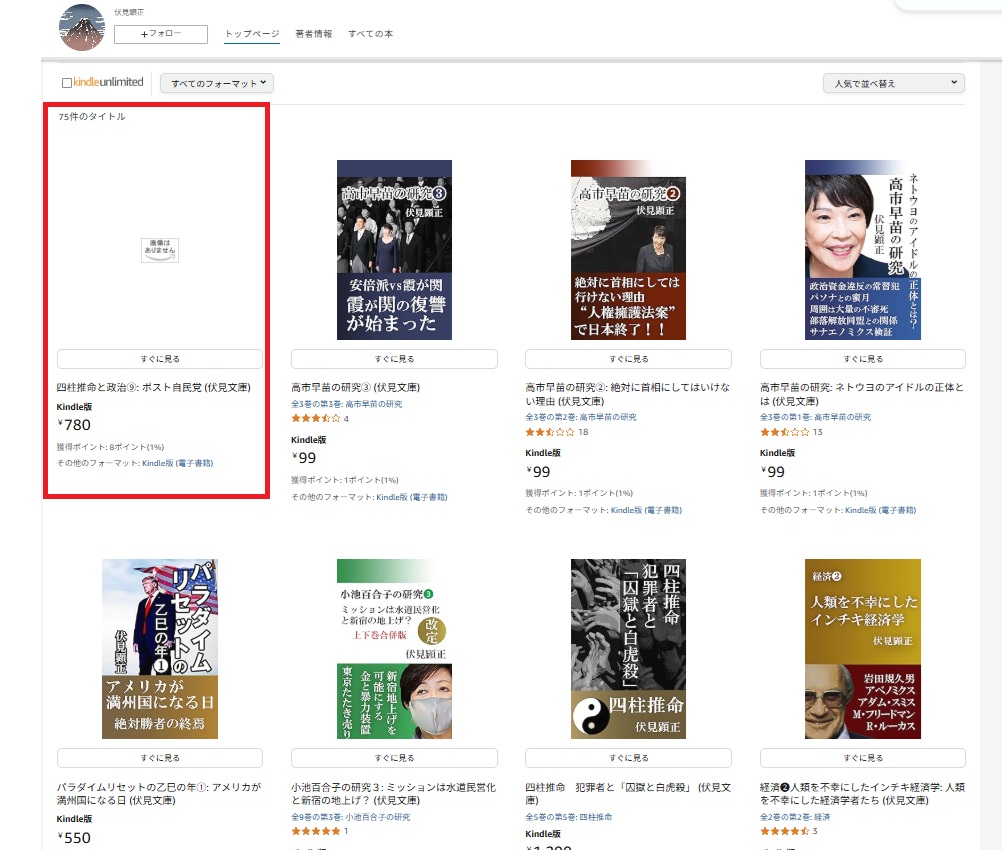The width and height of the screenshot is (1002, 850).
Task: Select the すべての本 tab
Action: coord(370,34)
